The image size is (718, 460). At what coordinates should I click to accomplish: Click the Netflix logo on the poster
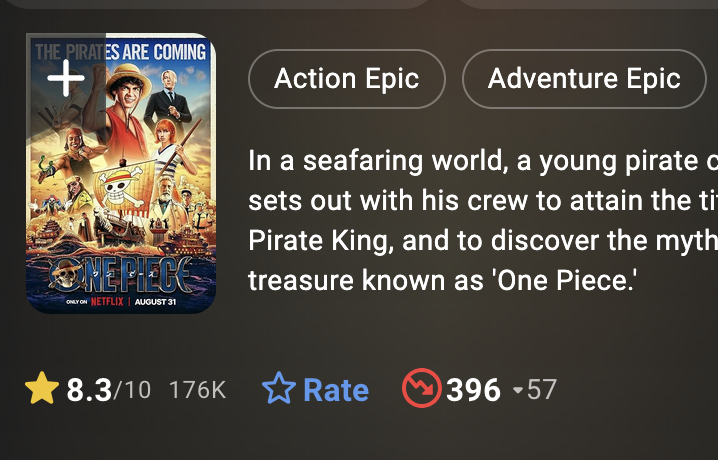click(x=108, y=300)
